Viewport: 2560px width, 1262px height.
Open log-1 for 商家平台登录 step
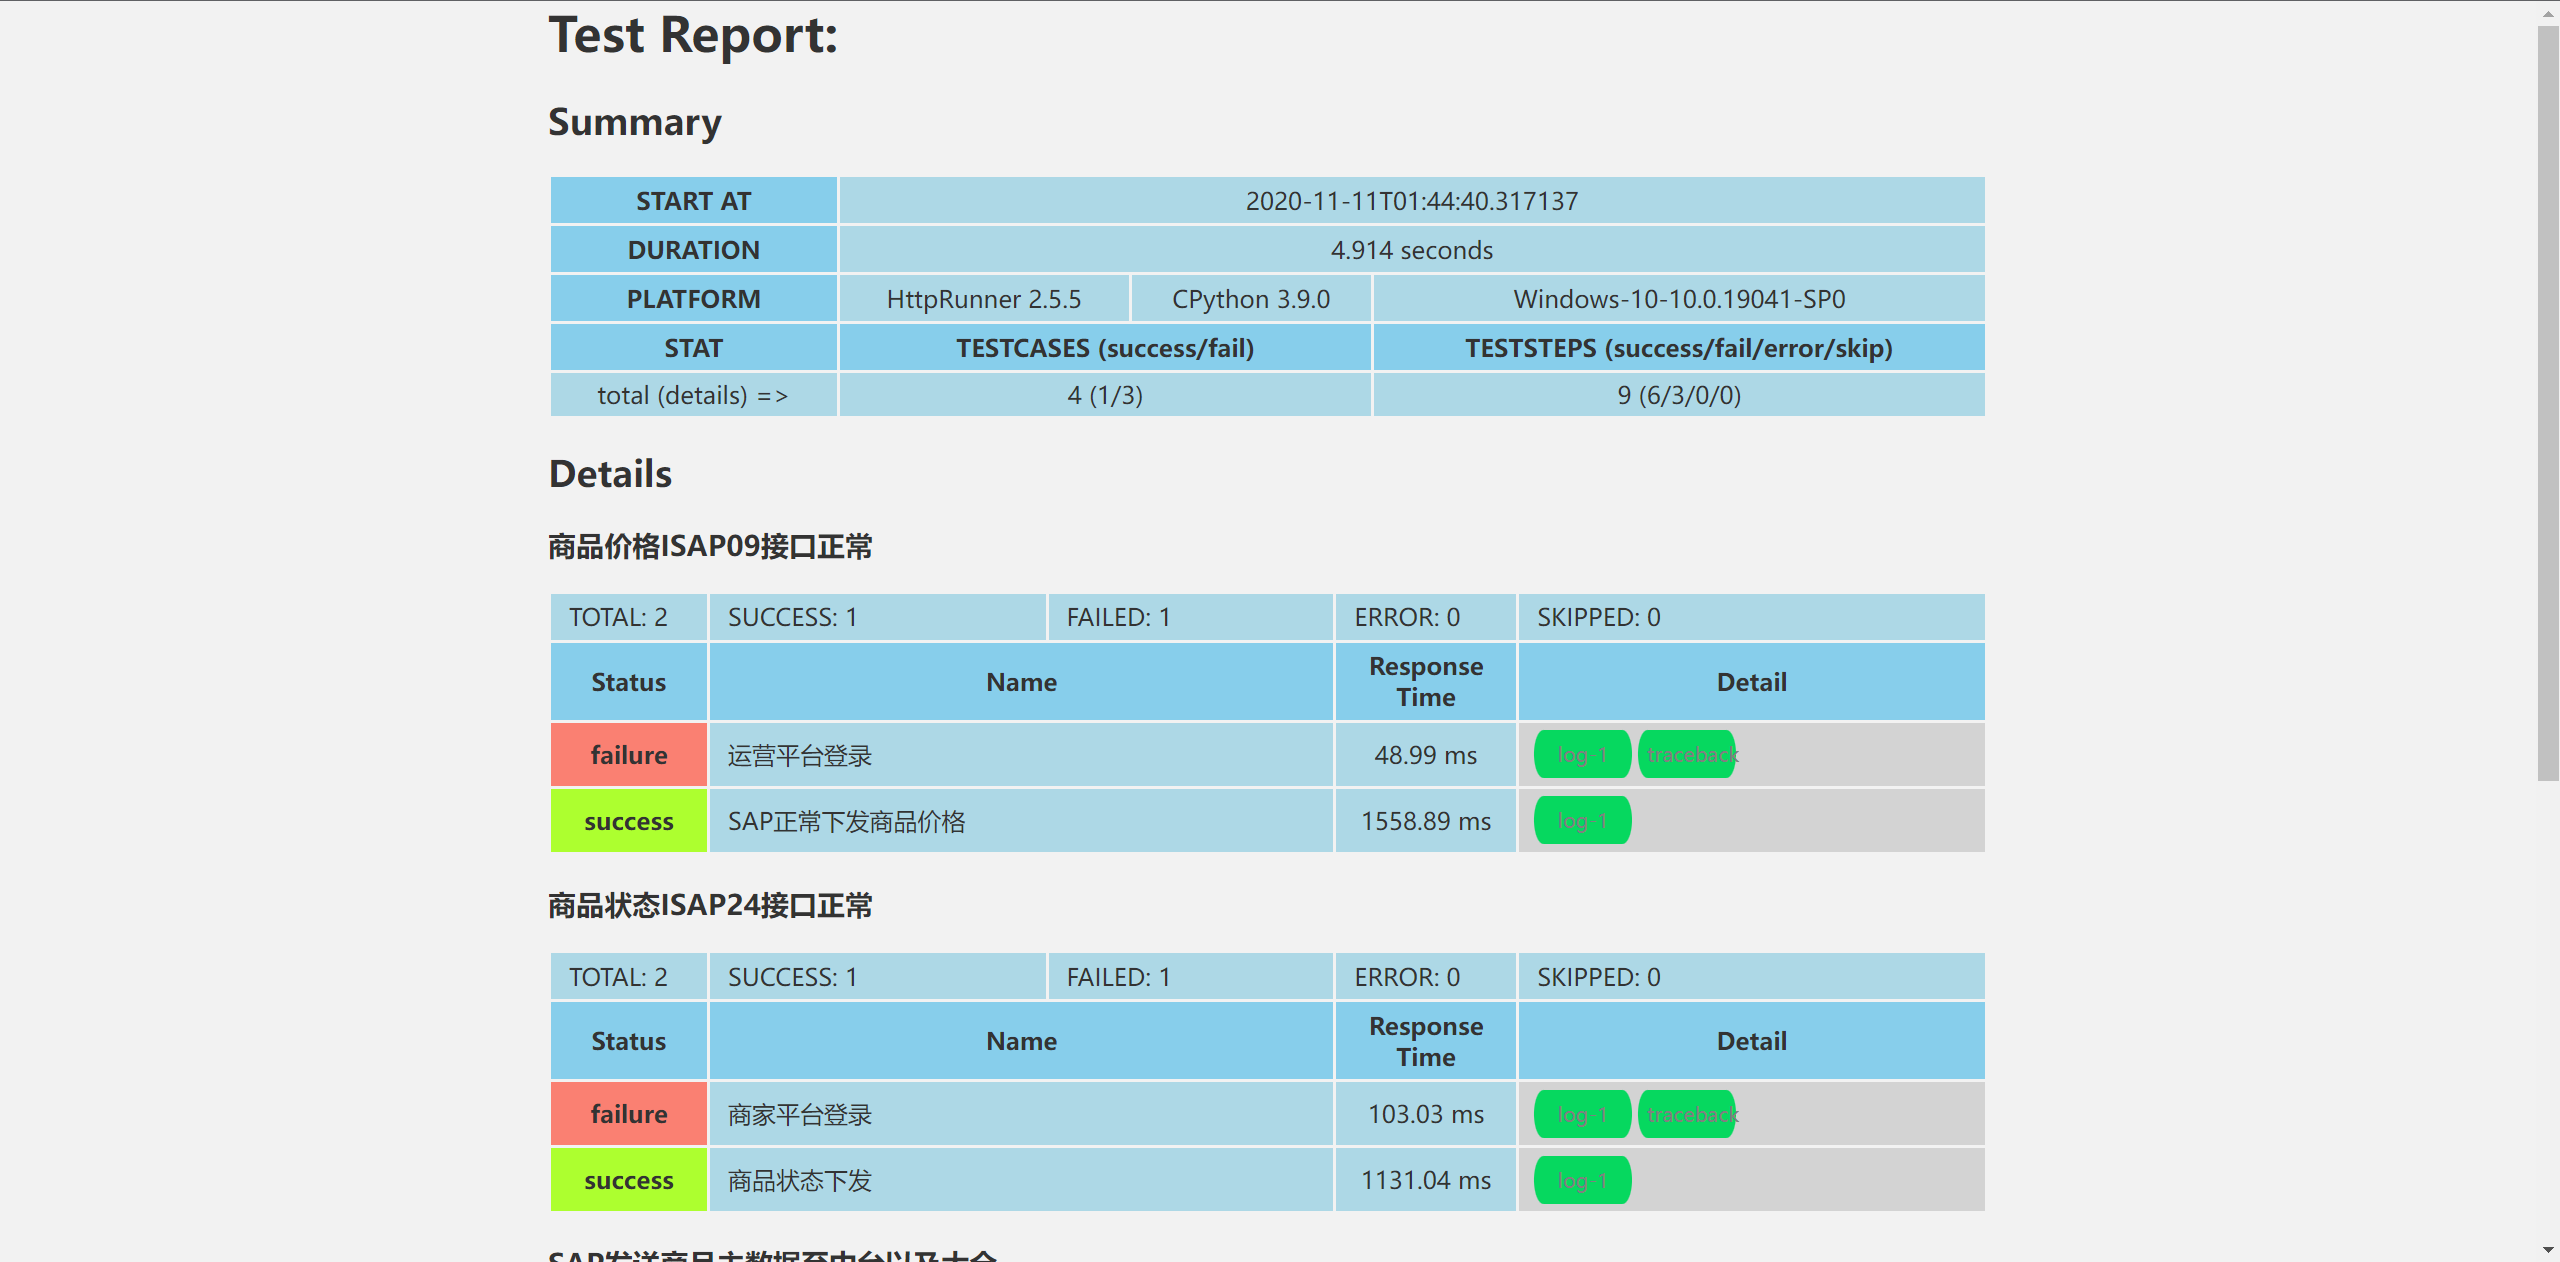tap(1582, 1114)
